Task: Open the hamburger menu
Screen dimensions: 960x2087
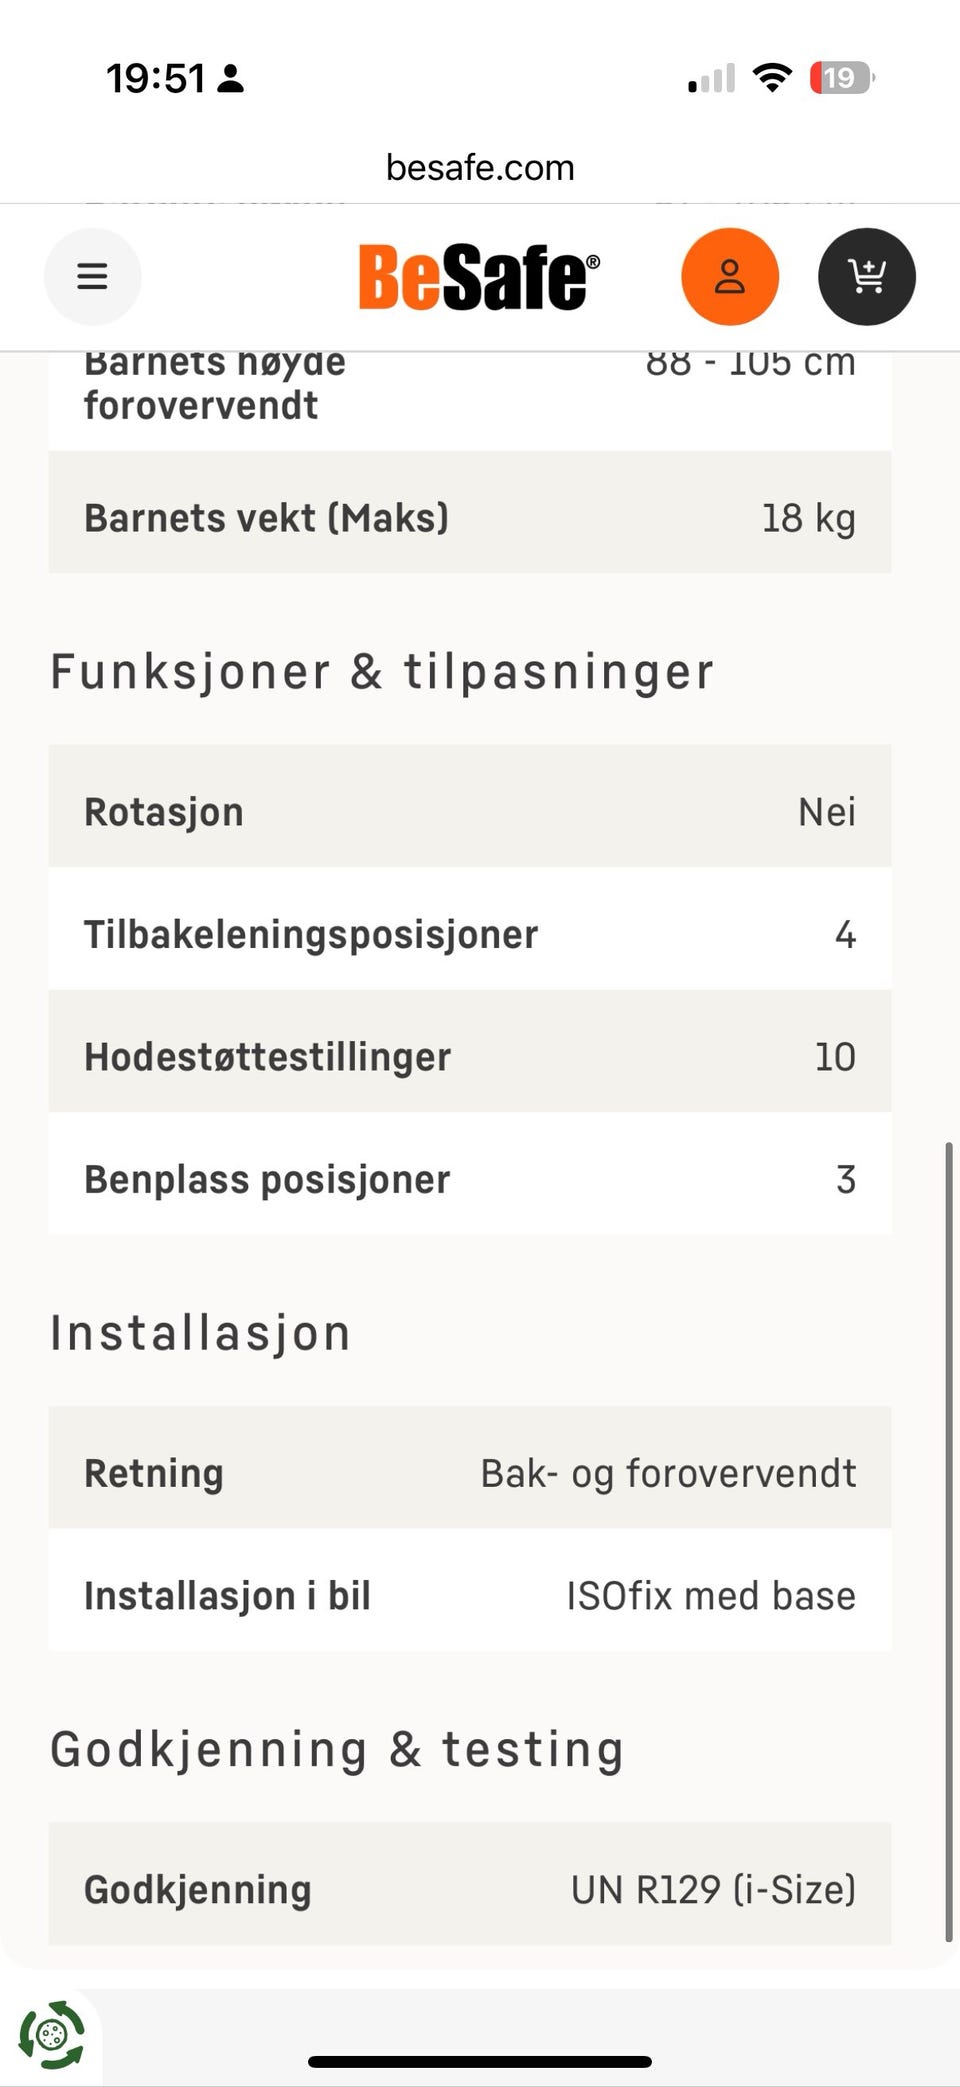Action: pyautogui.click(x=92, y=276)
